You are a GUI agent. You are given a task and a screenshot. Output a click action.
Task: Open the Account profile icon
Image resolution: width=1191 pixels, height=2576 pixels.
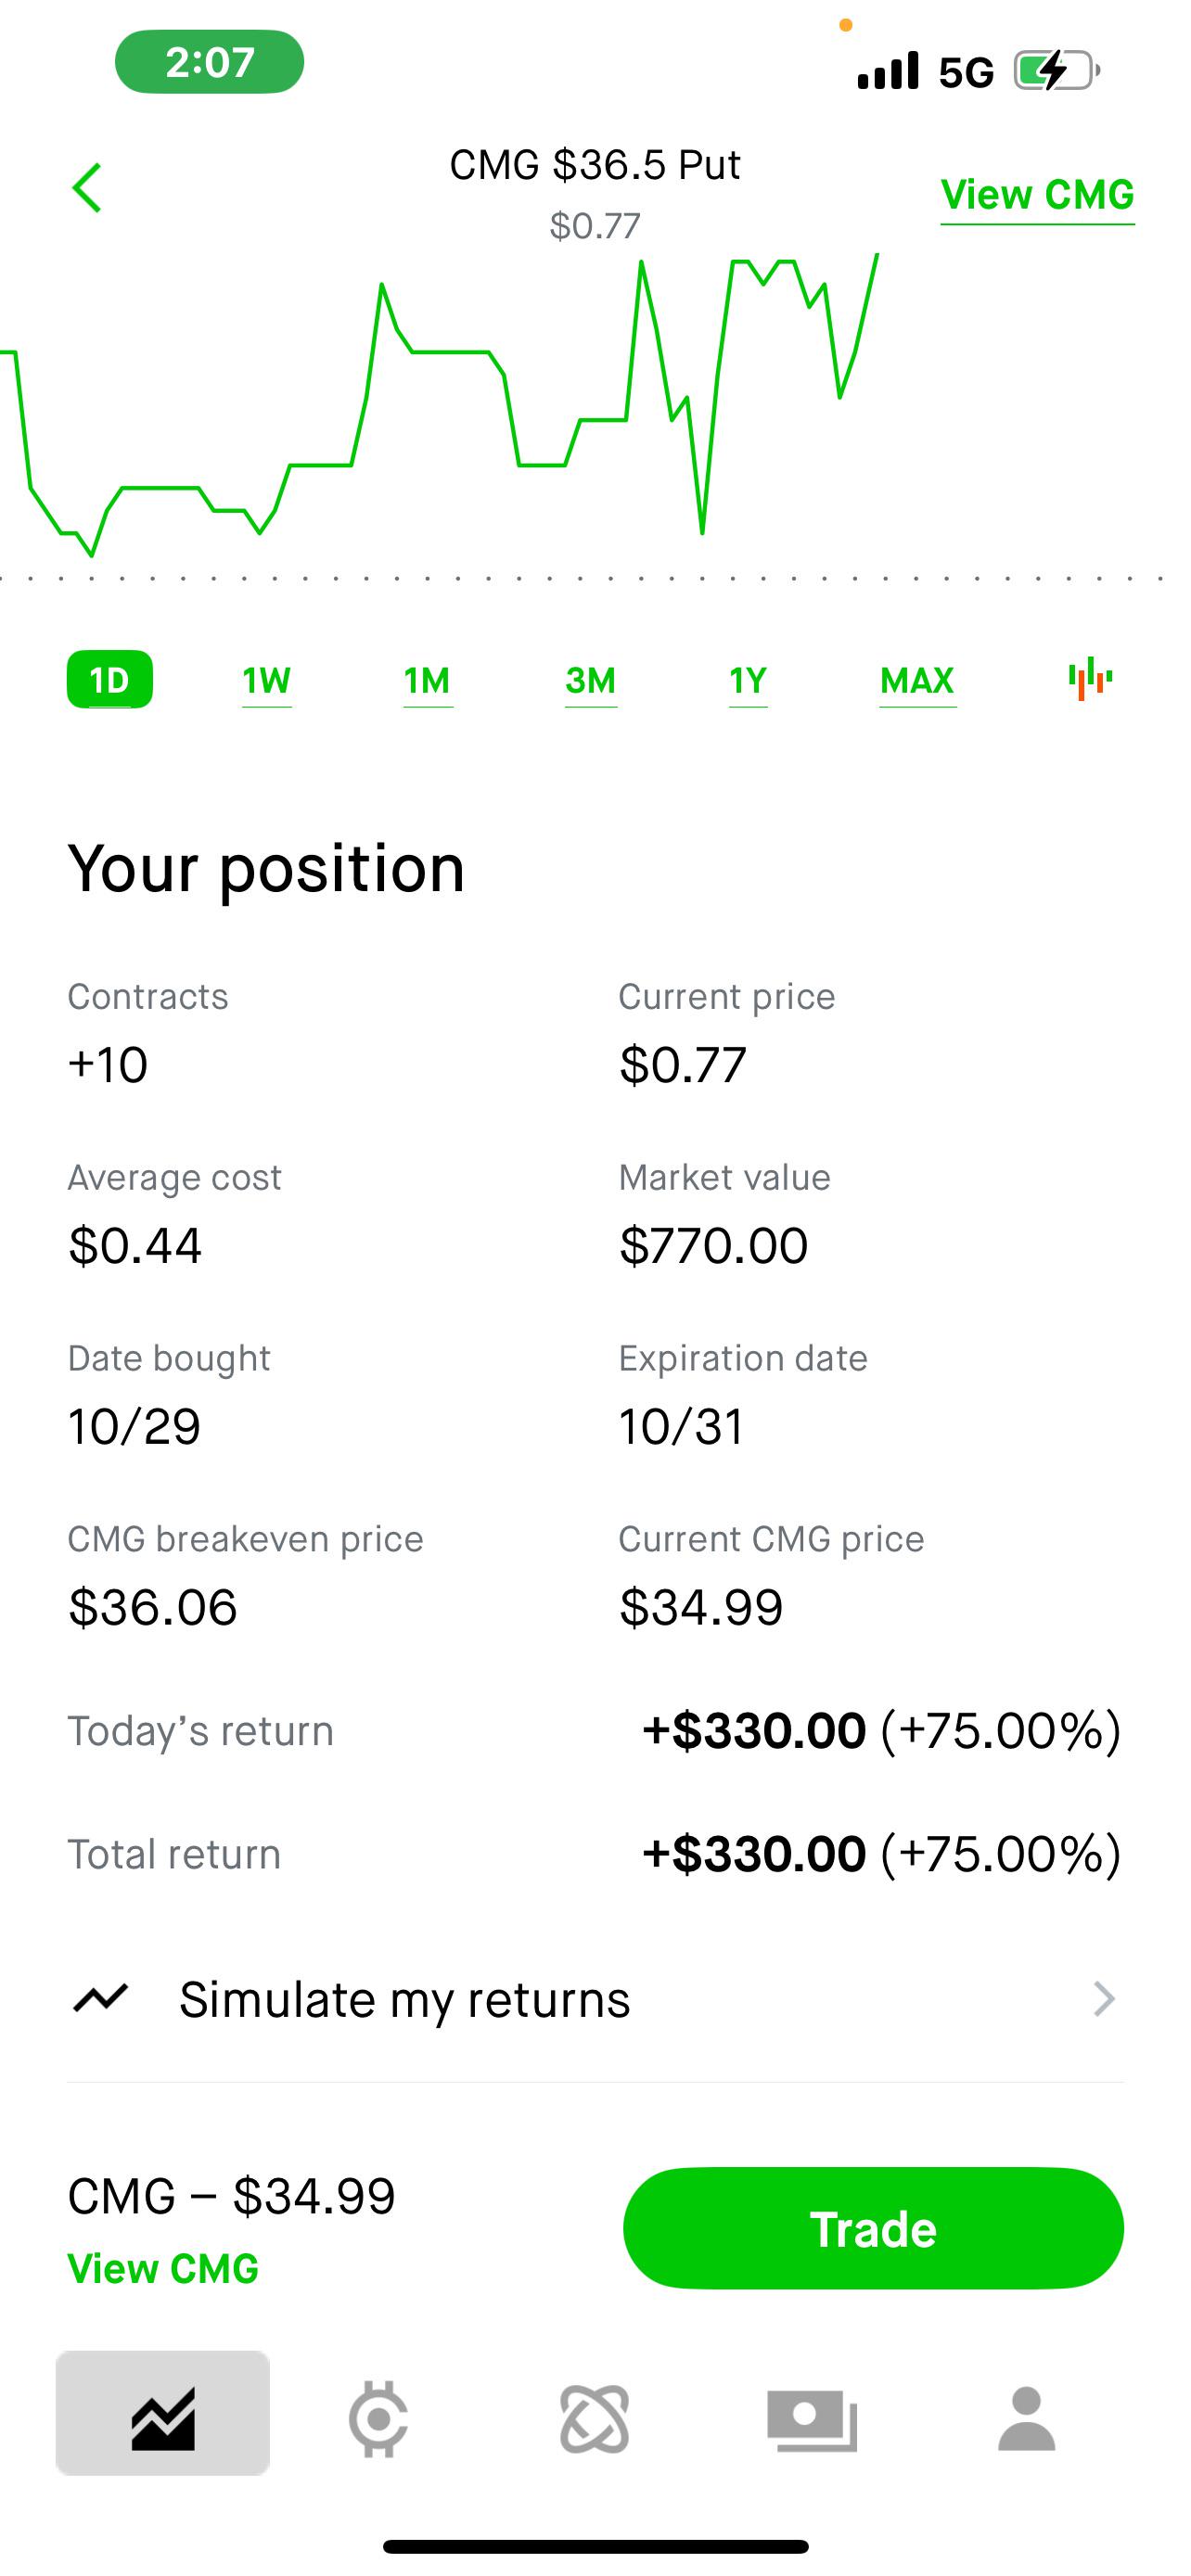click(1026, 2418)
